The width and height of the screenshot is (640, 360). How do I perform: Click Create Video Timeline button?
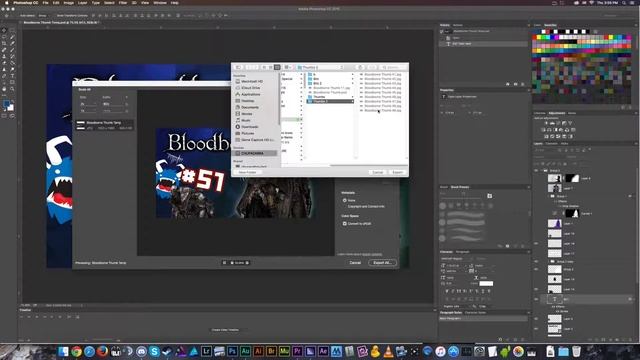pos(225,330)
